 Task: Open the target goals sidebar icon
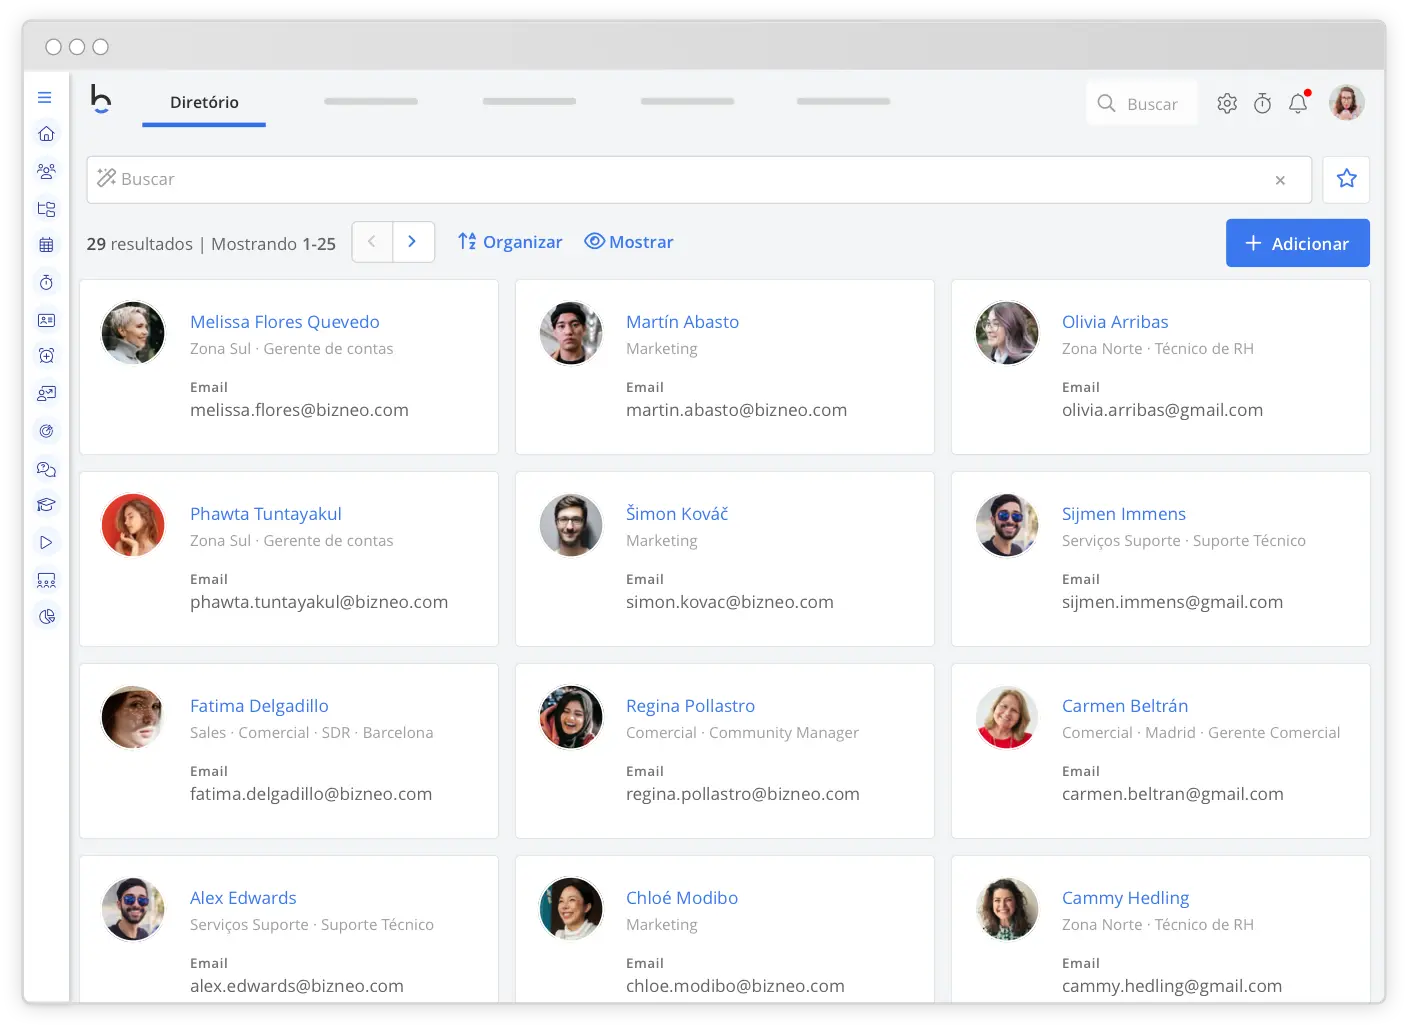click(x=46, y=431)
